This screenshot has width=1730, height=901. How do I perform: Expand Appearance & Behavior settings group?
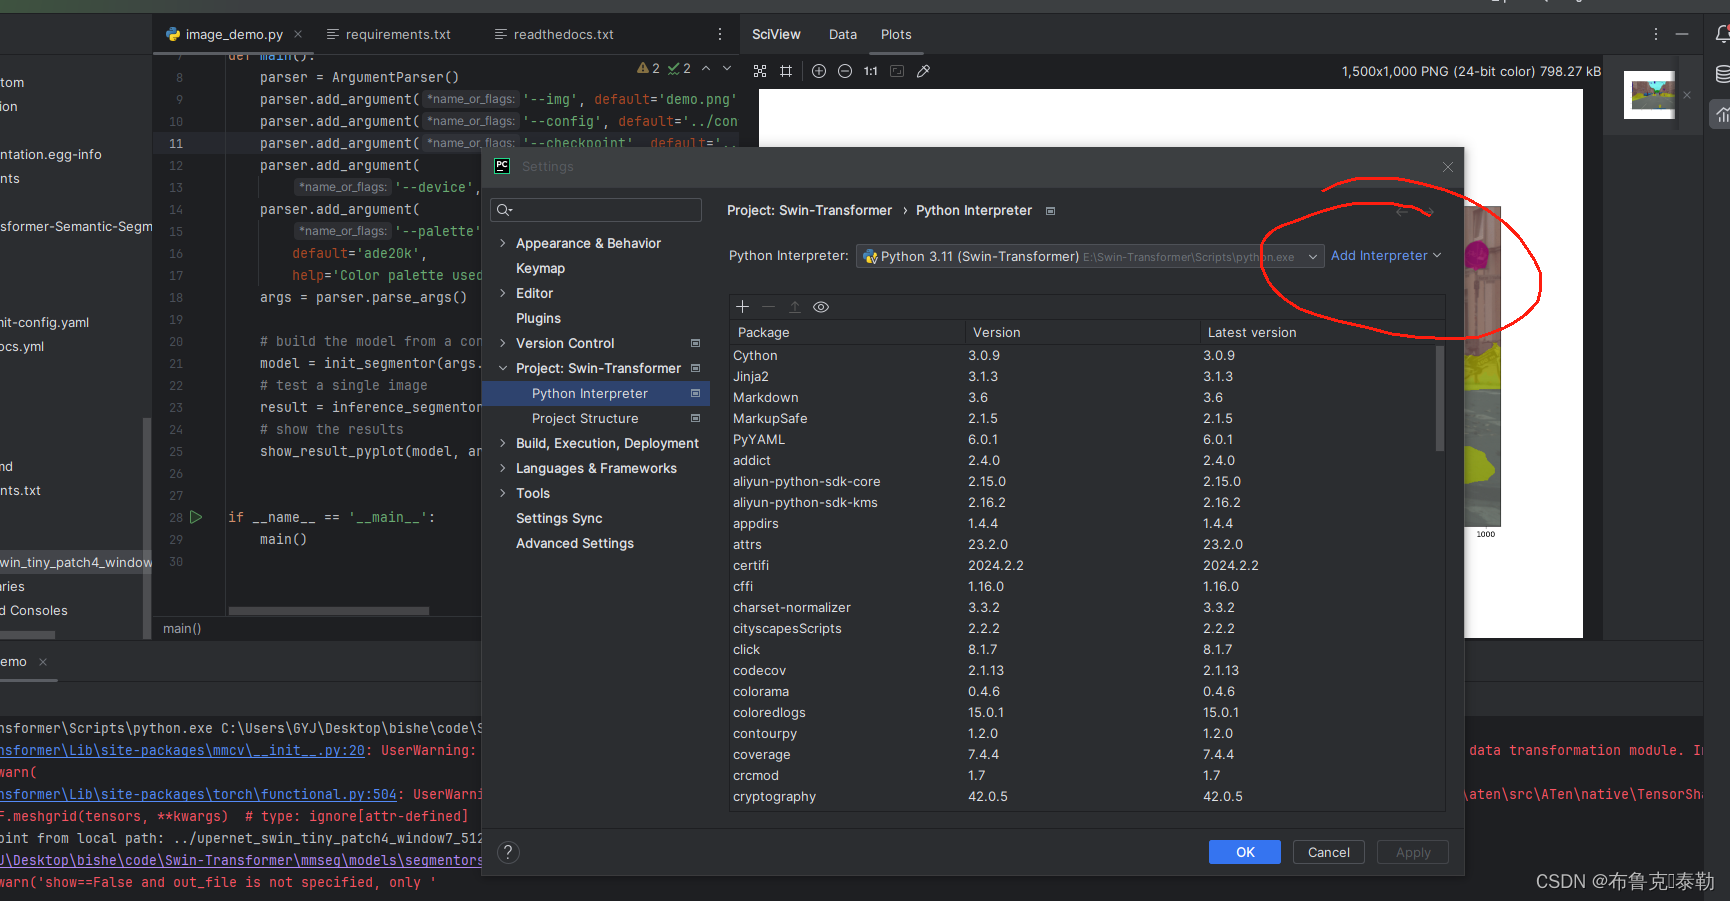point(503,243)
